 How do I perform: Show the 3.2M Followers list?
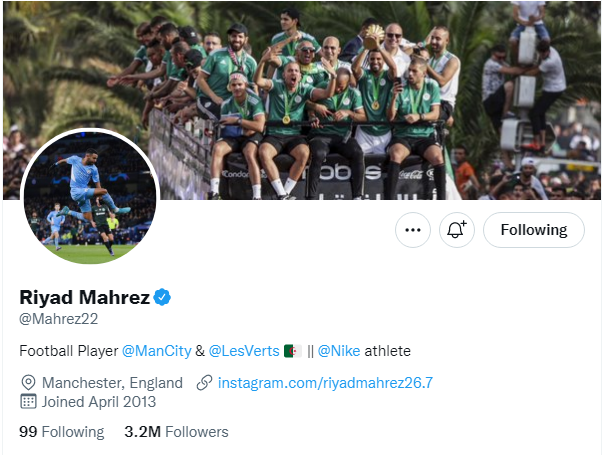coord(176,432)
